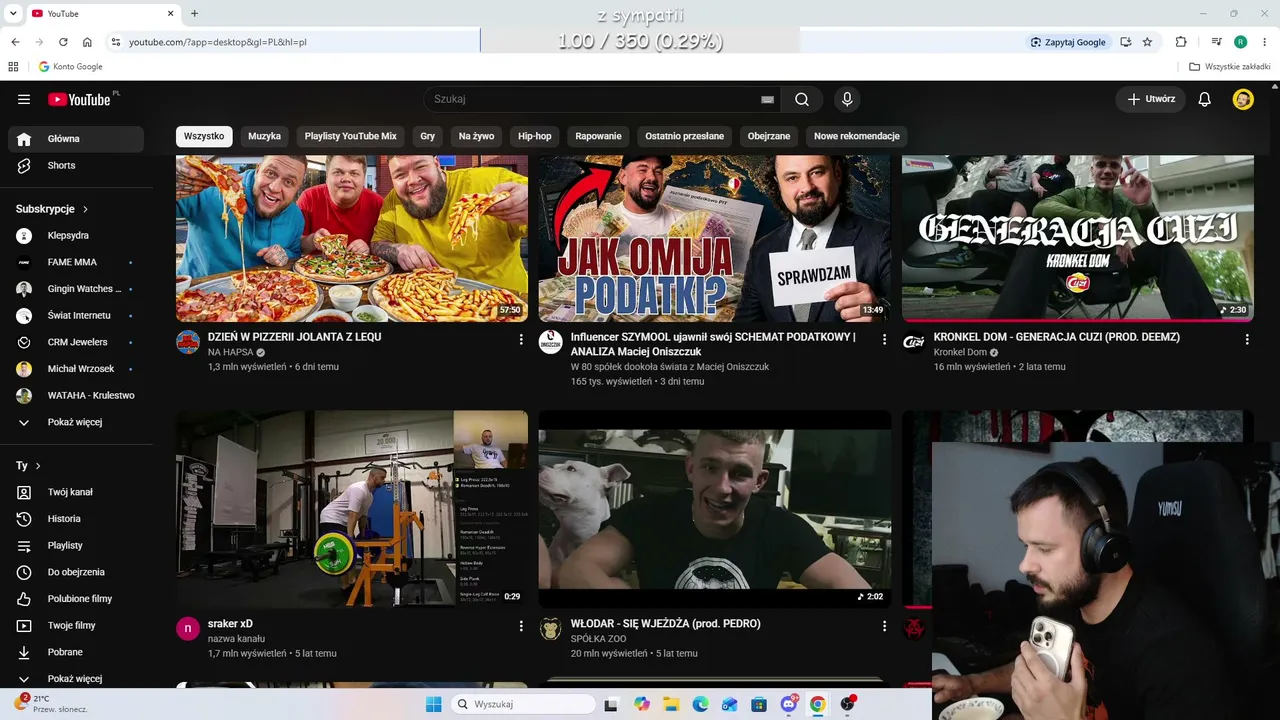Open the on-screen keyboard in search box
Image resolution: width=1280 pixels, height=720 pixels.
pos(767,99)
